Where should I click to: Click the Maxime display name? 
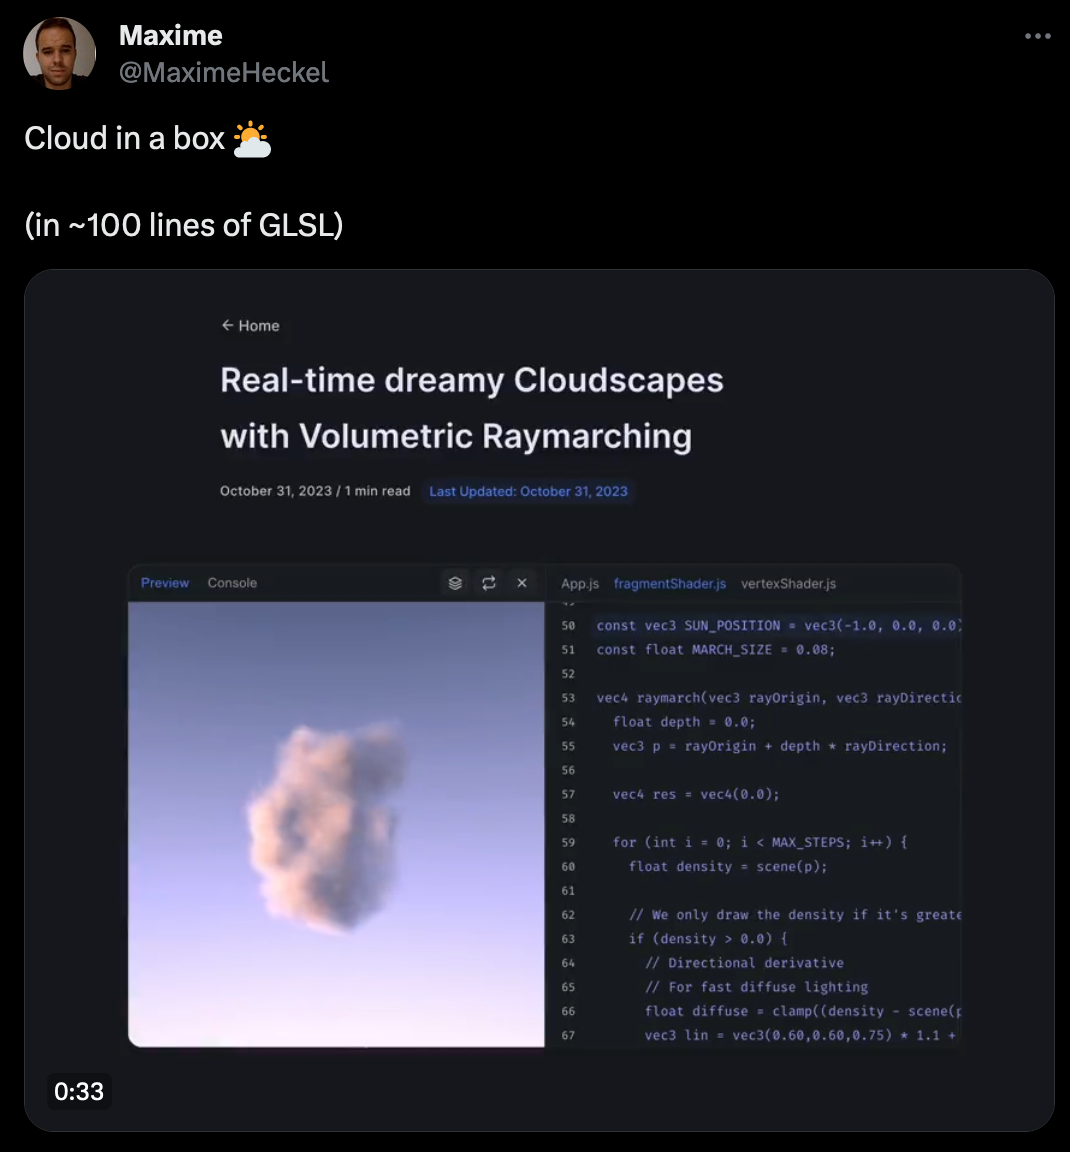pyautogui.click(x=170, y=35)
